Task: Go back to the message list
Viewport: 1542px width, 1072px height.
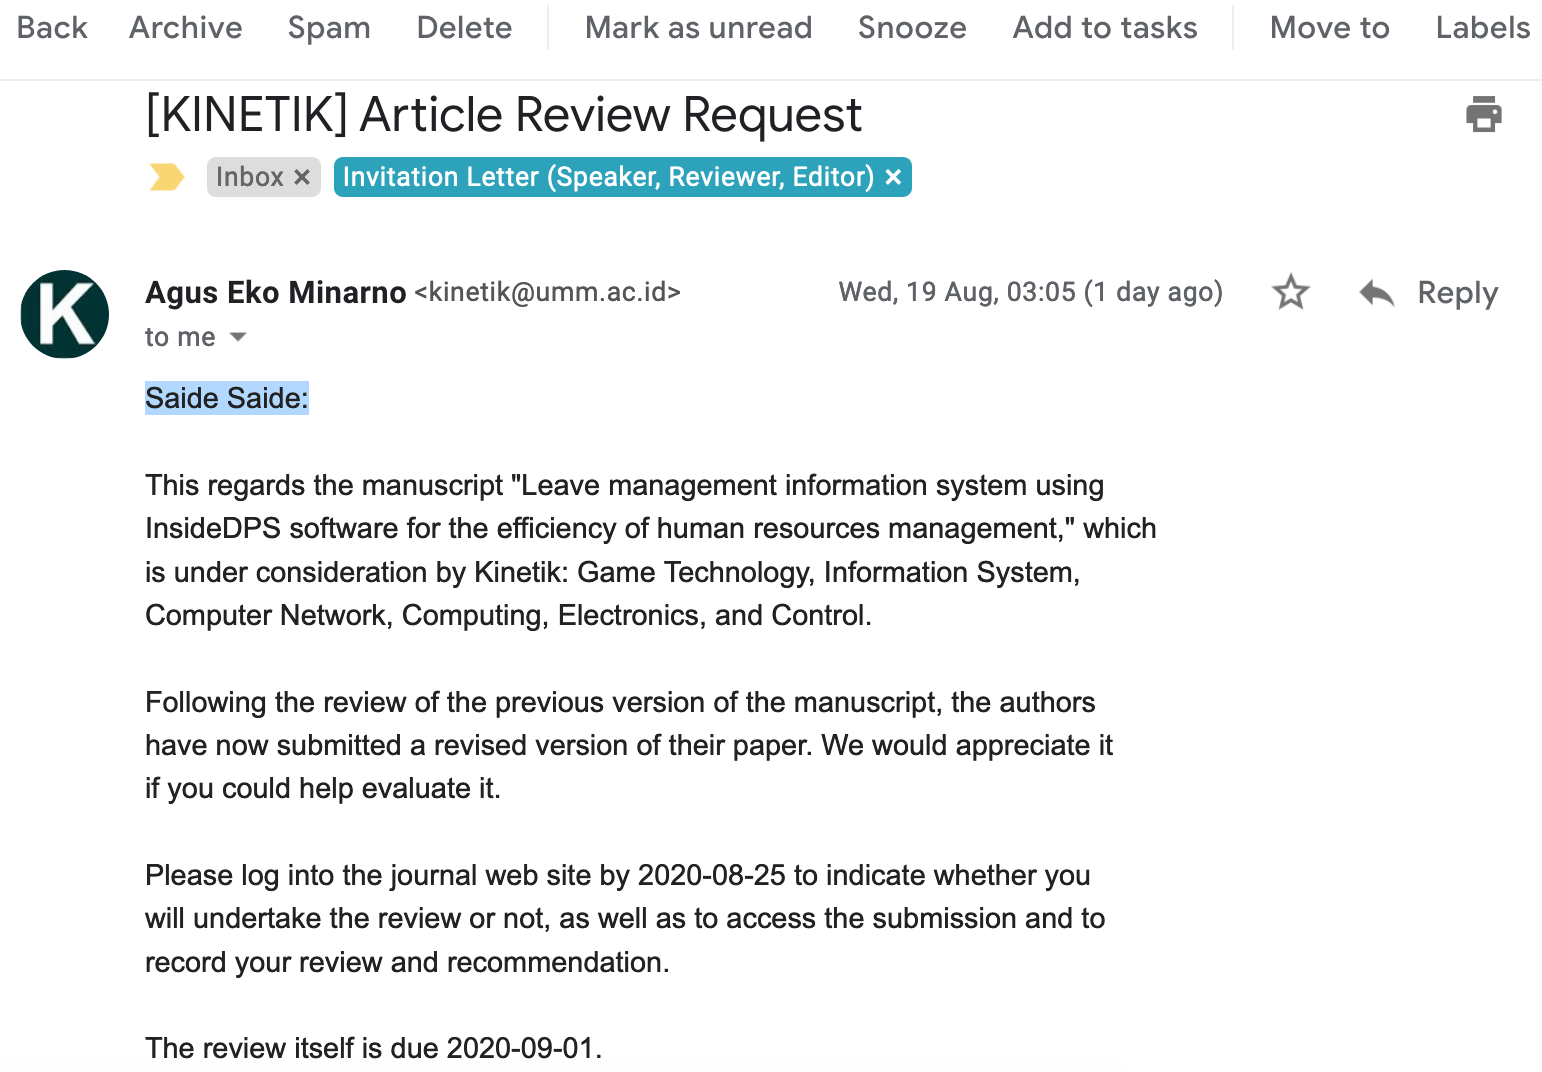Action: [x=52, y=28]
